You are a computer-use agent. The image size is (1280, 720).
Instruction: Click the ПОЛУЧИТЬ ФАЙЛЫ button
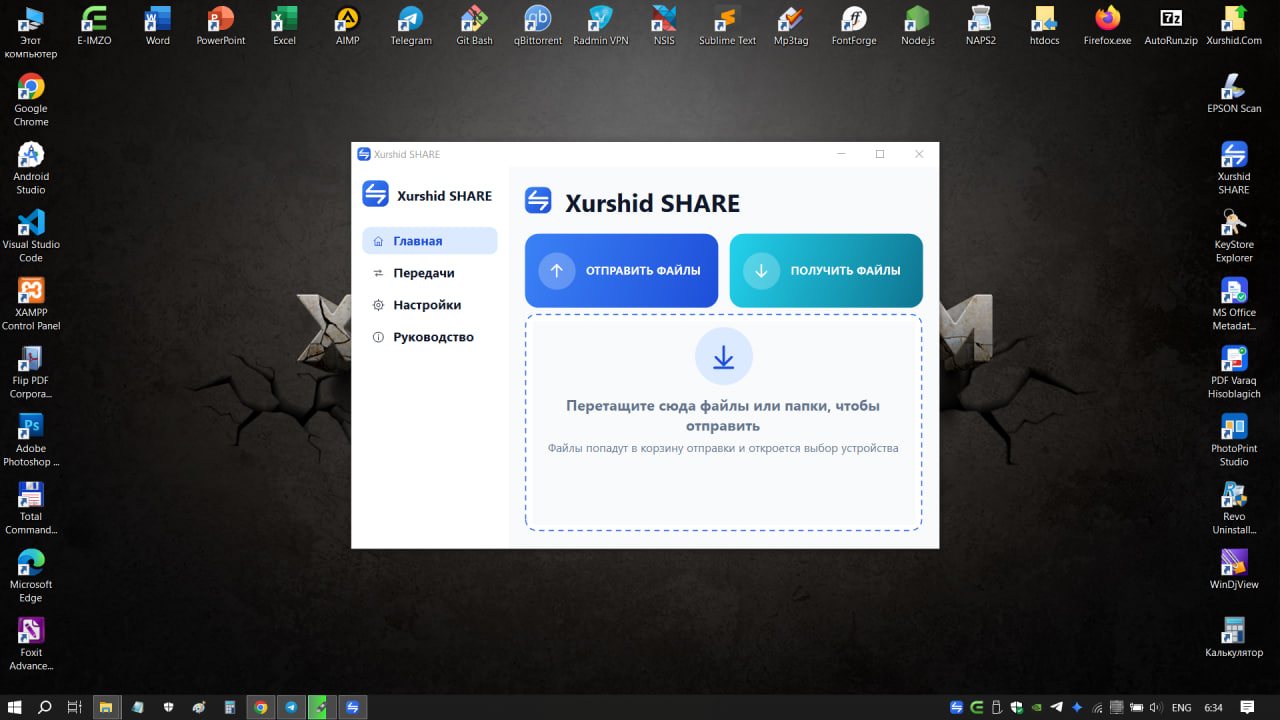[x=826, y=270]
